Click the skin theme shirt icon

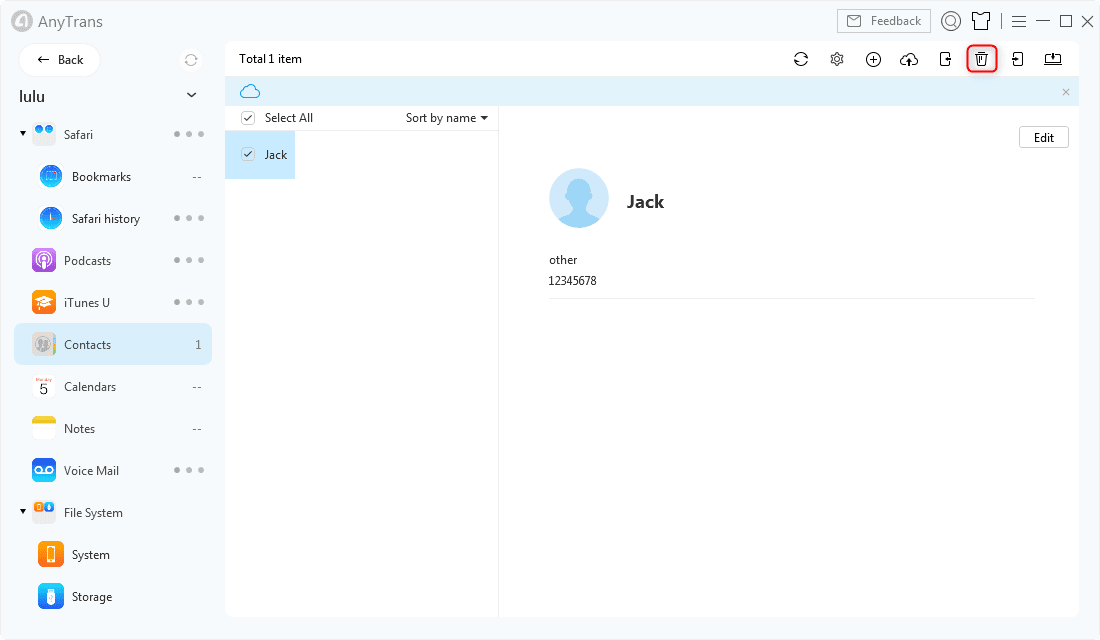pos(981,21)
